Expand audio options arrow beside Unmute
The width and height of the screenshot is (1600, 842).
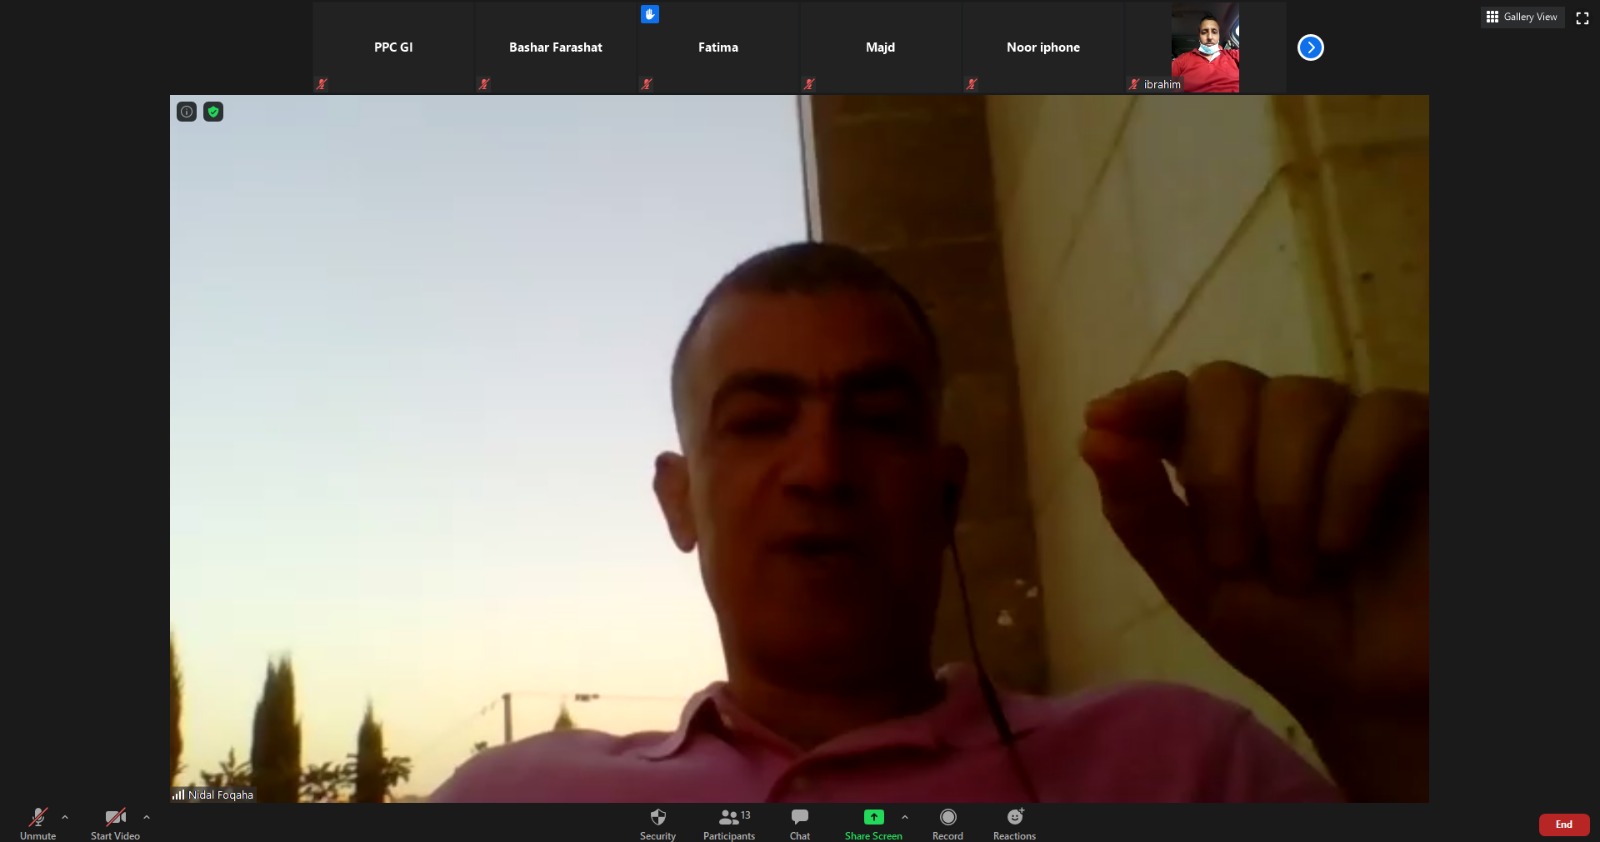point(65,817)
